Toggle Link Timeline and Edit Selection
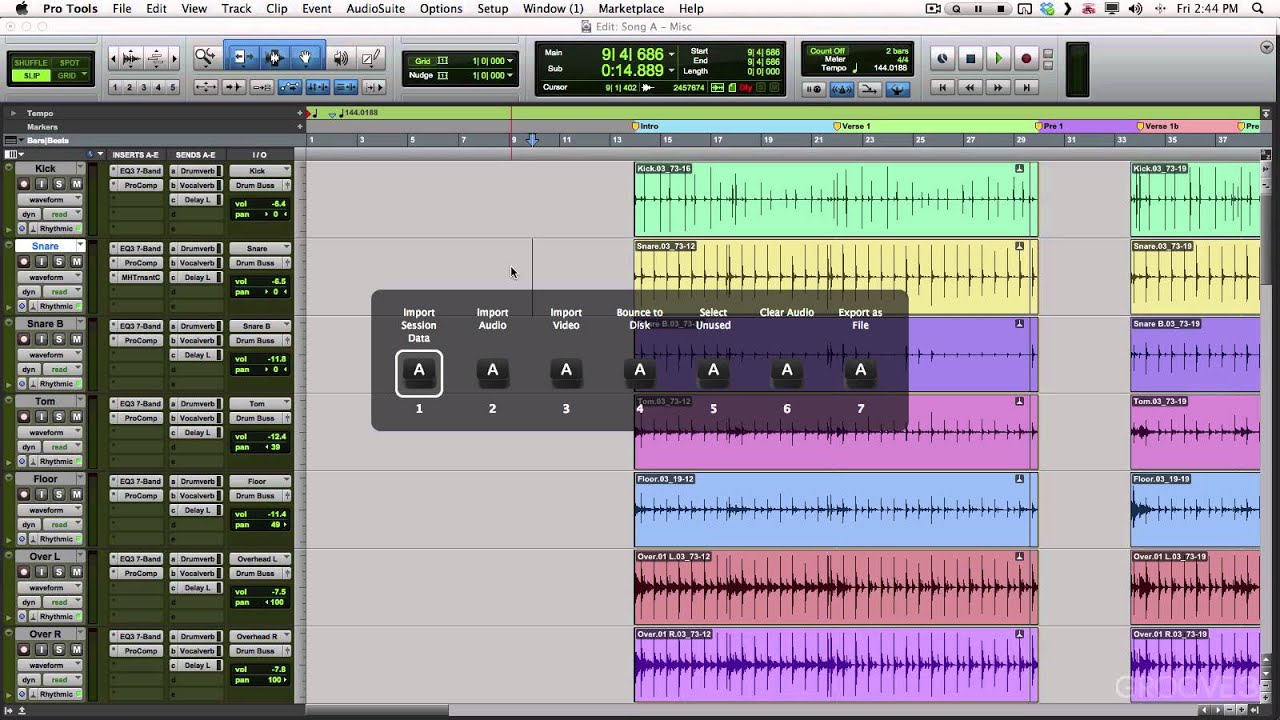The width and height of the screenshot is (1280, 720). 318,87
